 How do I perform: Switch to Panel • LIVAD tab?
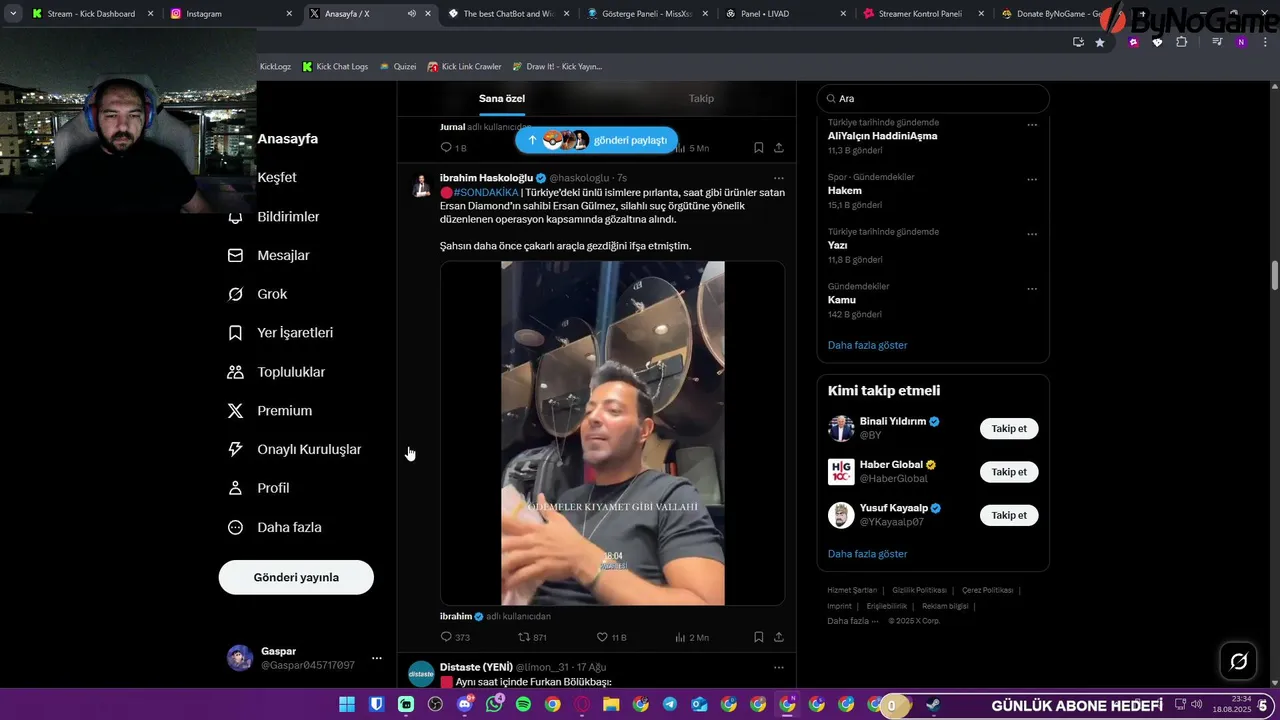[x=785, y=14]
